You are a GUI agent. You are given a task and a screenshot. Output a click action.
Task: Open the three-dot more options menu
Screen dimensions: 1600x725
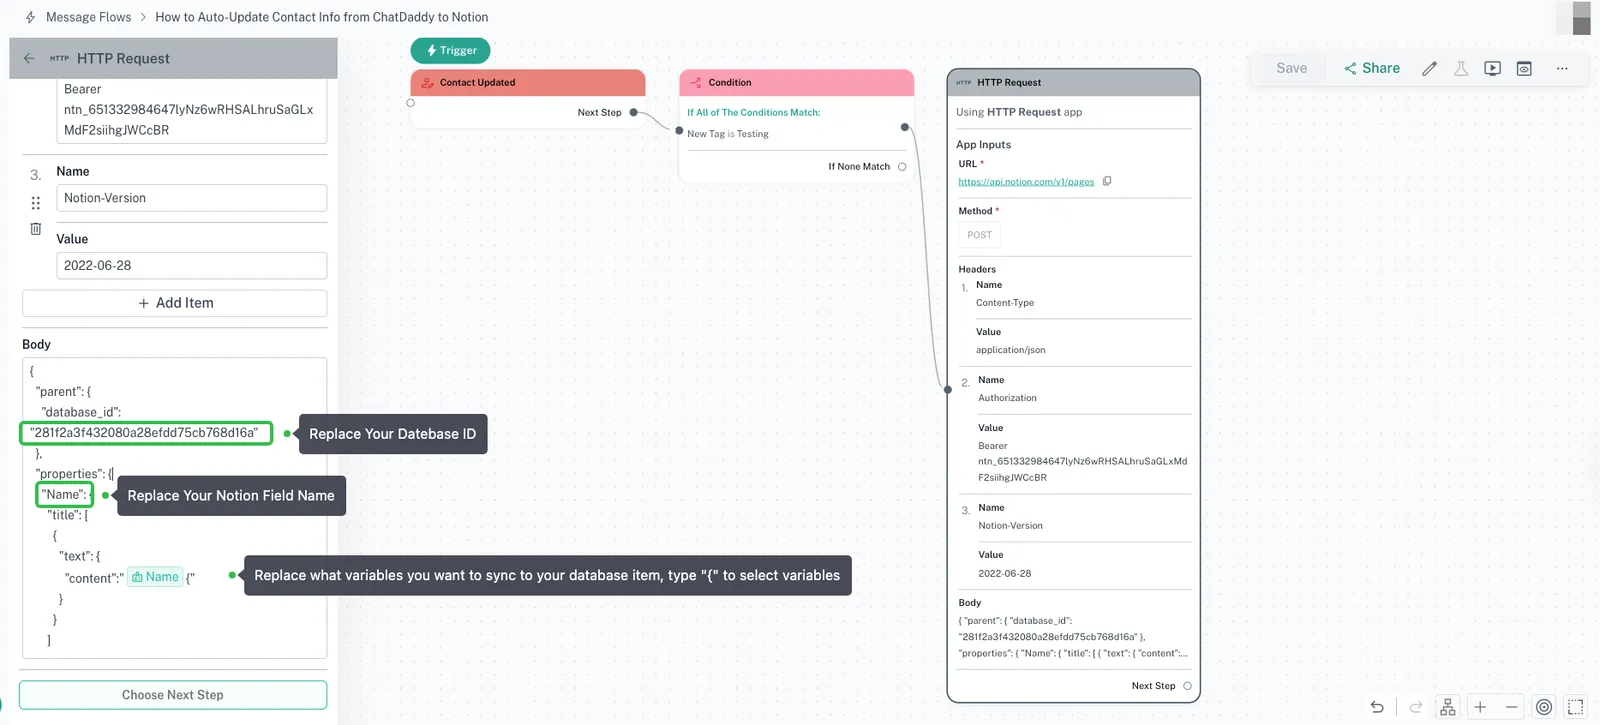pos(1562,69)
